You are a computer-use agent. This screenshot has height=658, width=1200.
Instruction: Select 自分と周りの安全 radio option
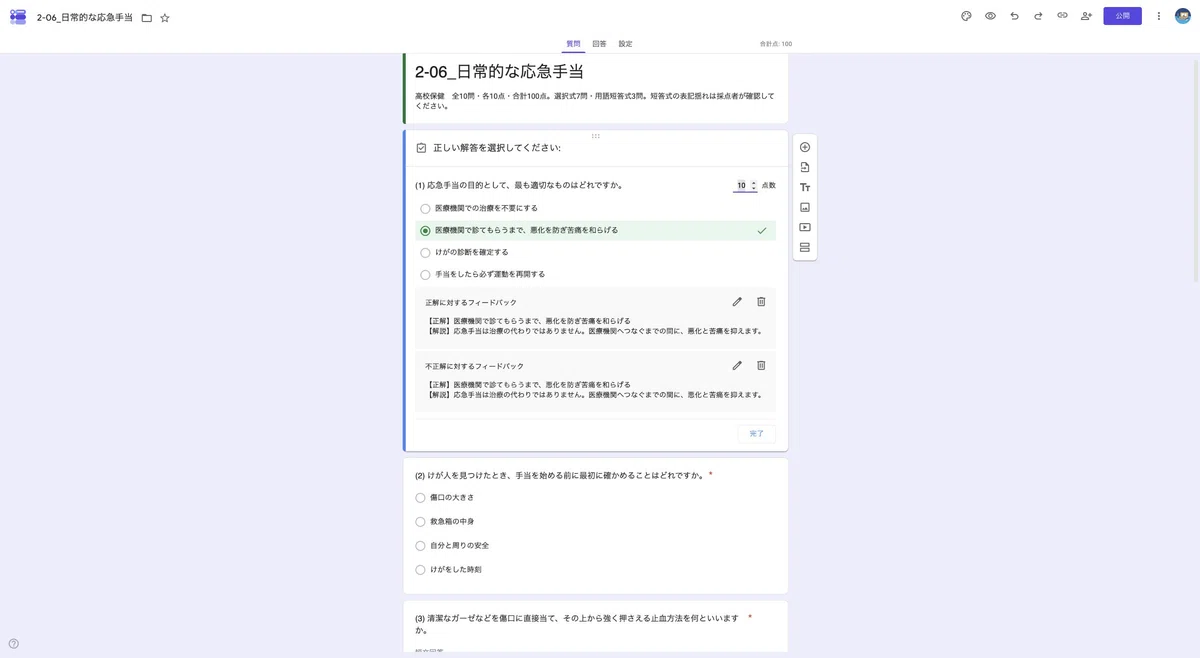tap(420, 545)
